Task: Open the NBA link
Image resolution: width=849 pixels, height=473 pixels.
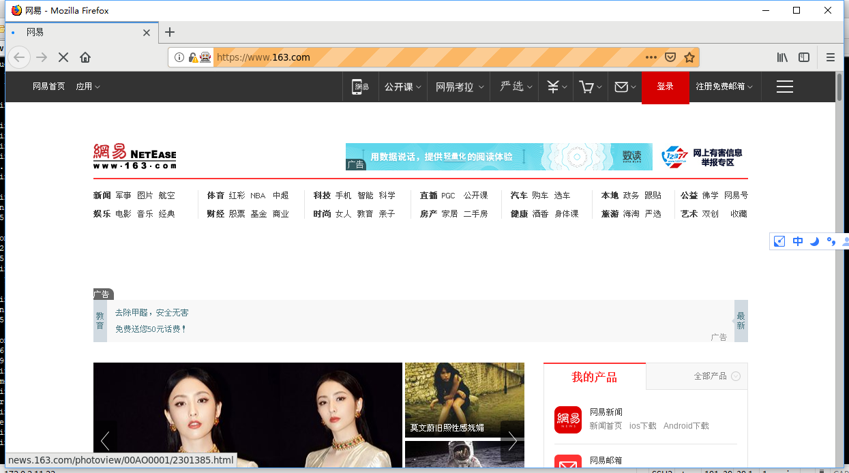Action: [258, 195]
